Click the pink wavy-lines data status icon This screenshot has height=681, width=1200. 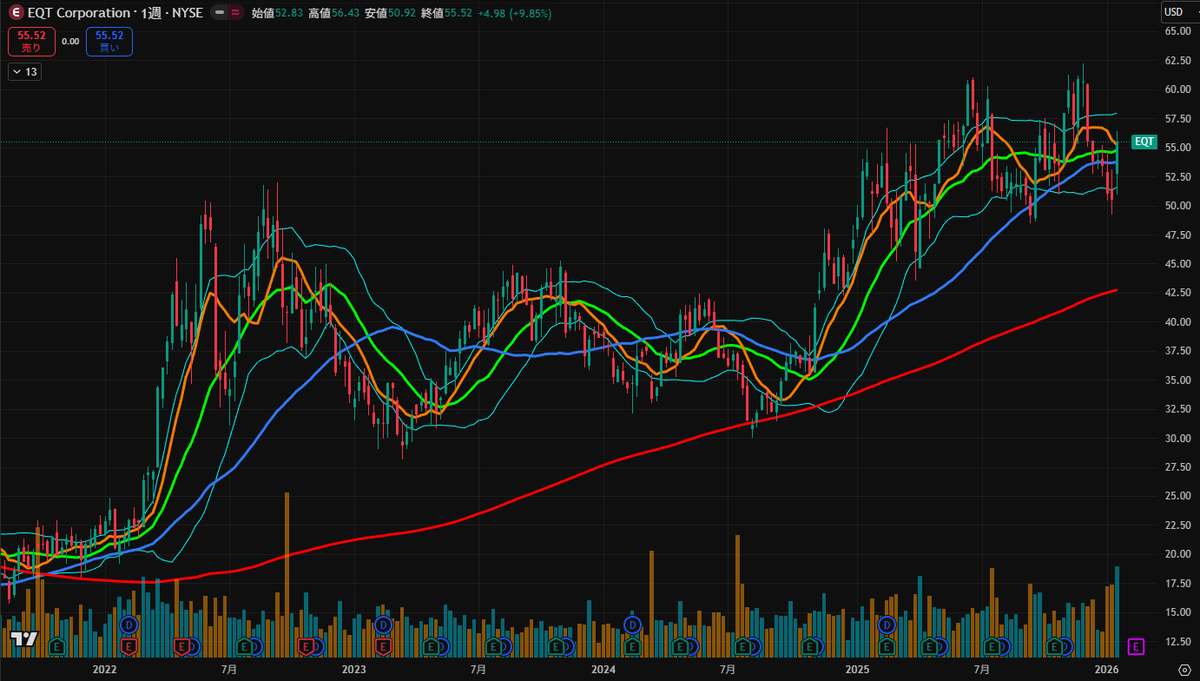[236, 13]
